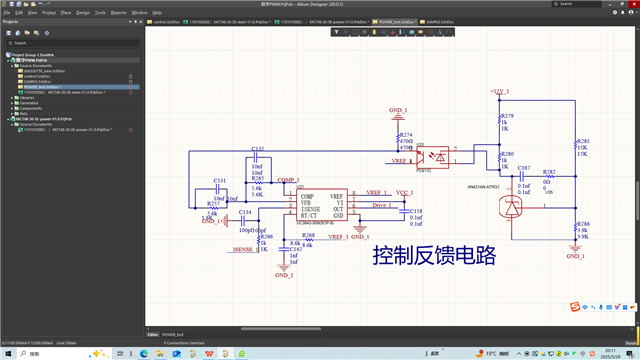
Task: Open the Projects panel gear settings icon
Action: tap(47, 33)
